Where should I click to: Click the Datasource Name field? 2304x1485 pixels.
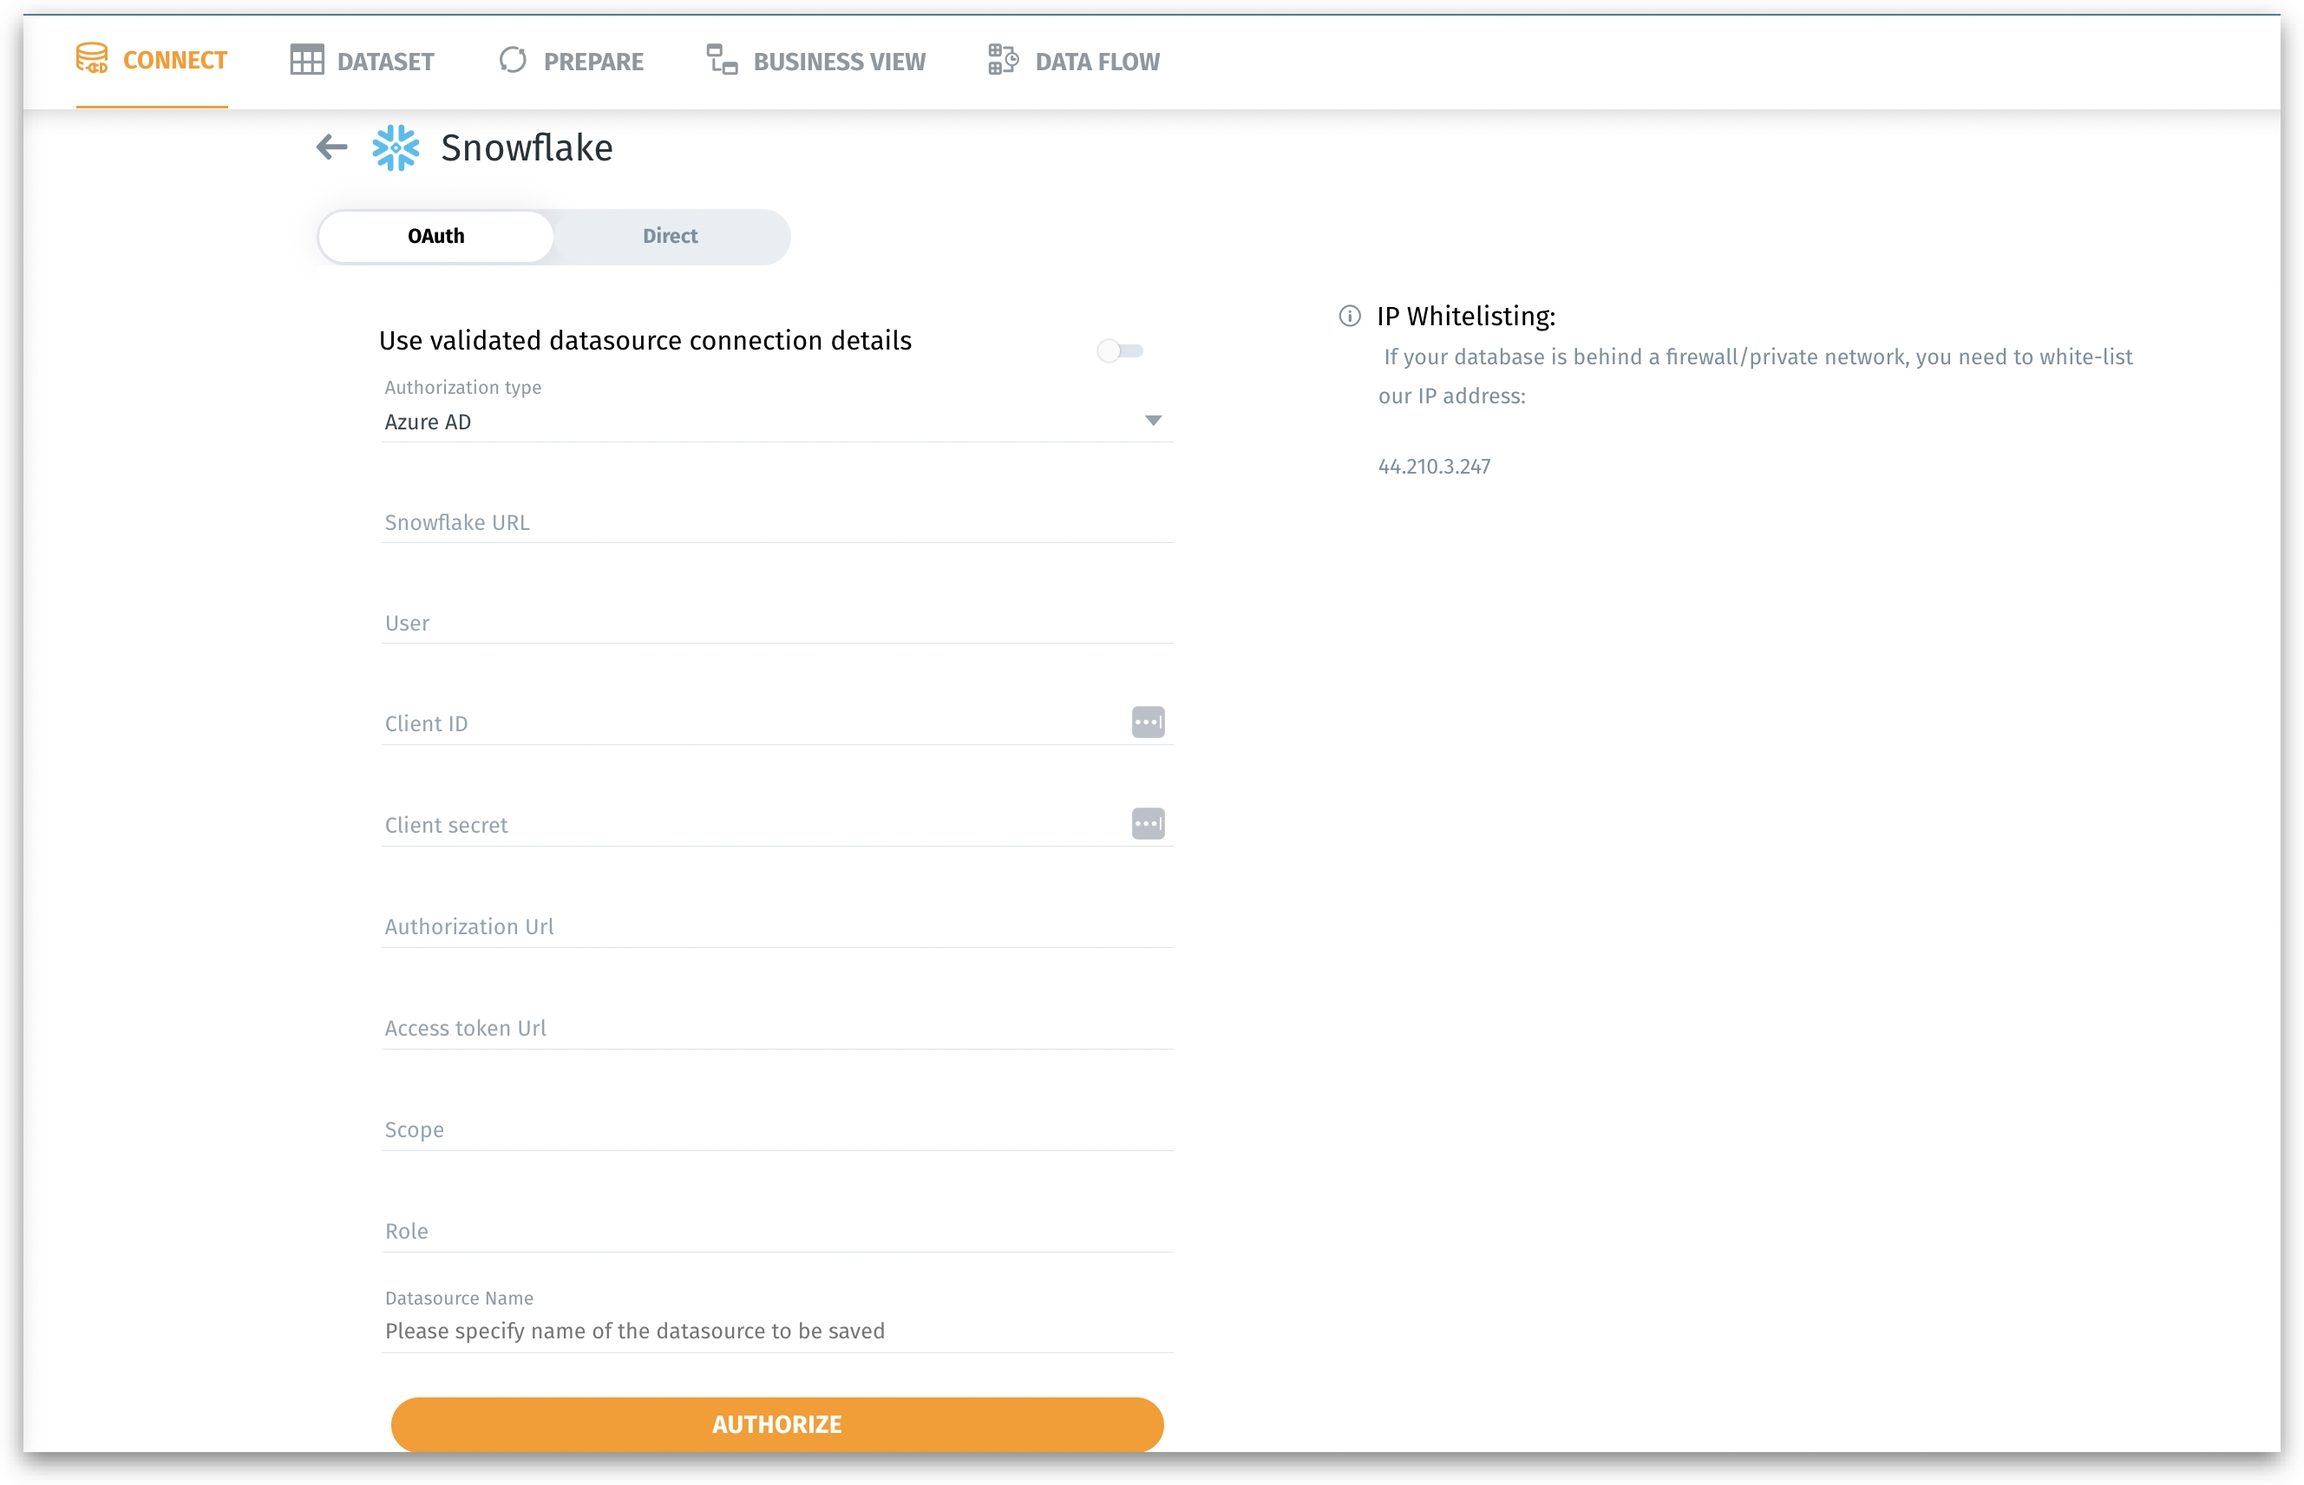point(775,1331)
